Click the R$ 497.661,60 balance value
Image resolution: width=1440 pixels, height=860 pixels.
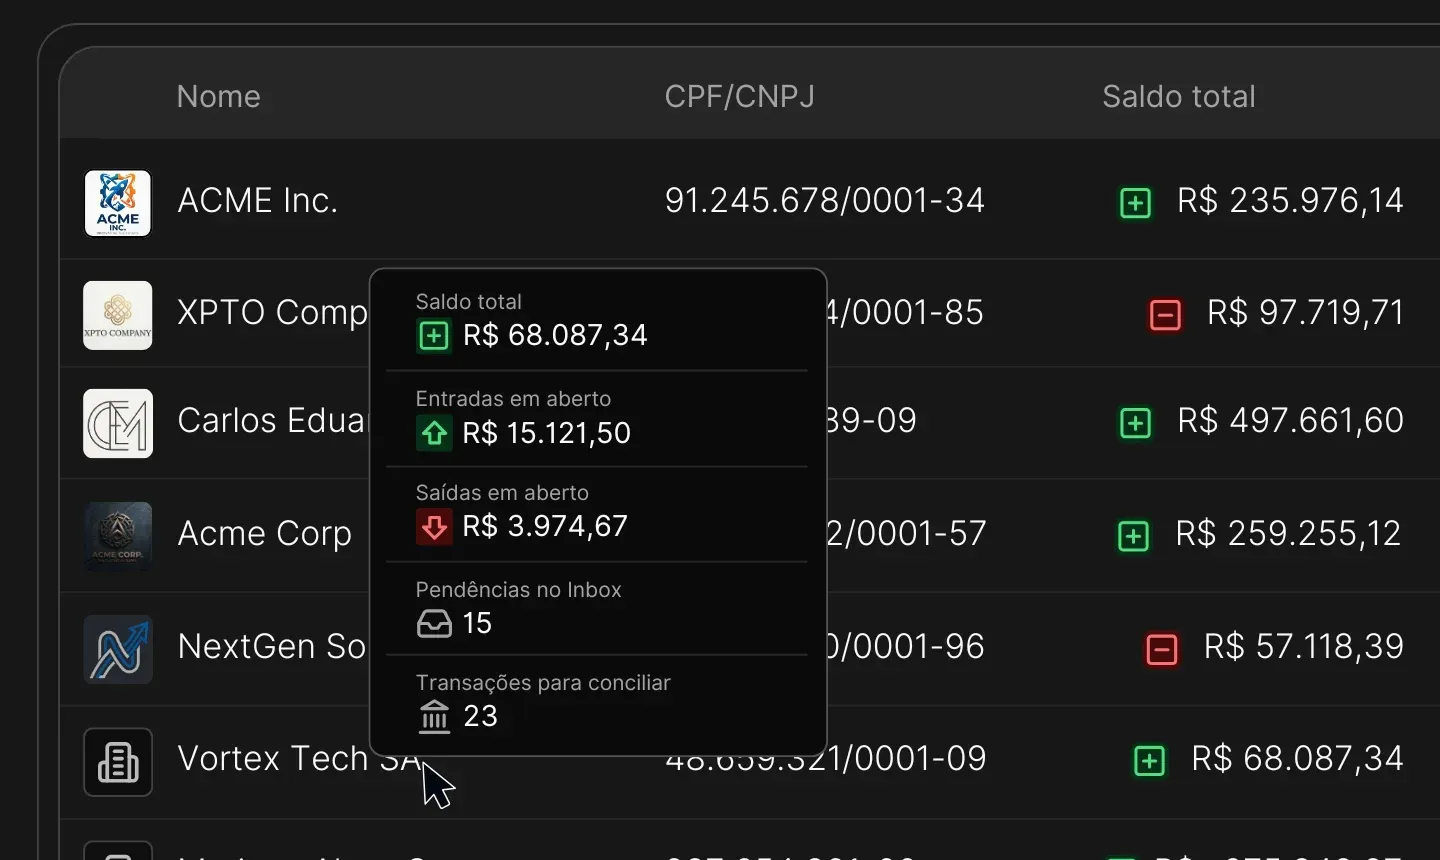coord(1291,421)
